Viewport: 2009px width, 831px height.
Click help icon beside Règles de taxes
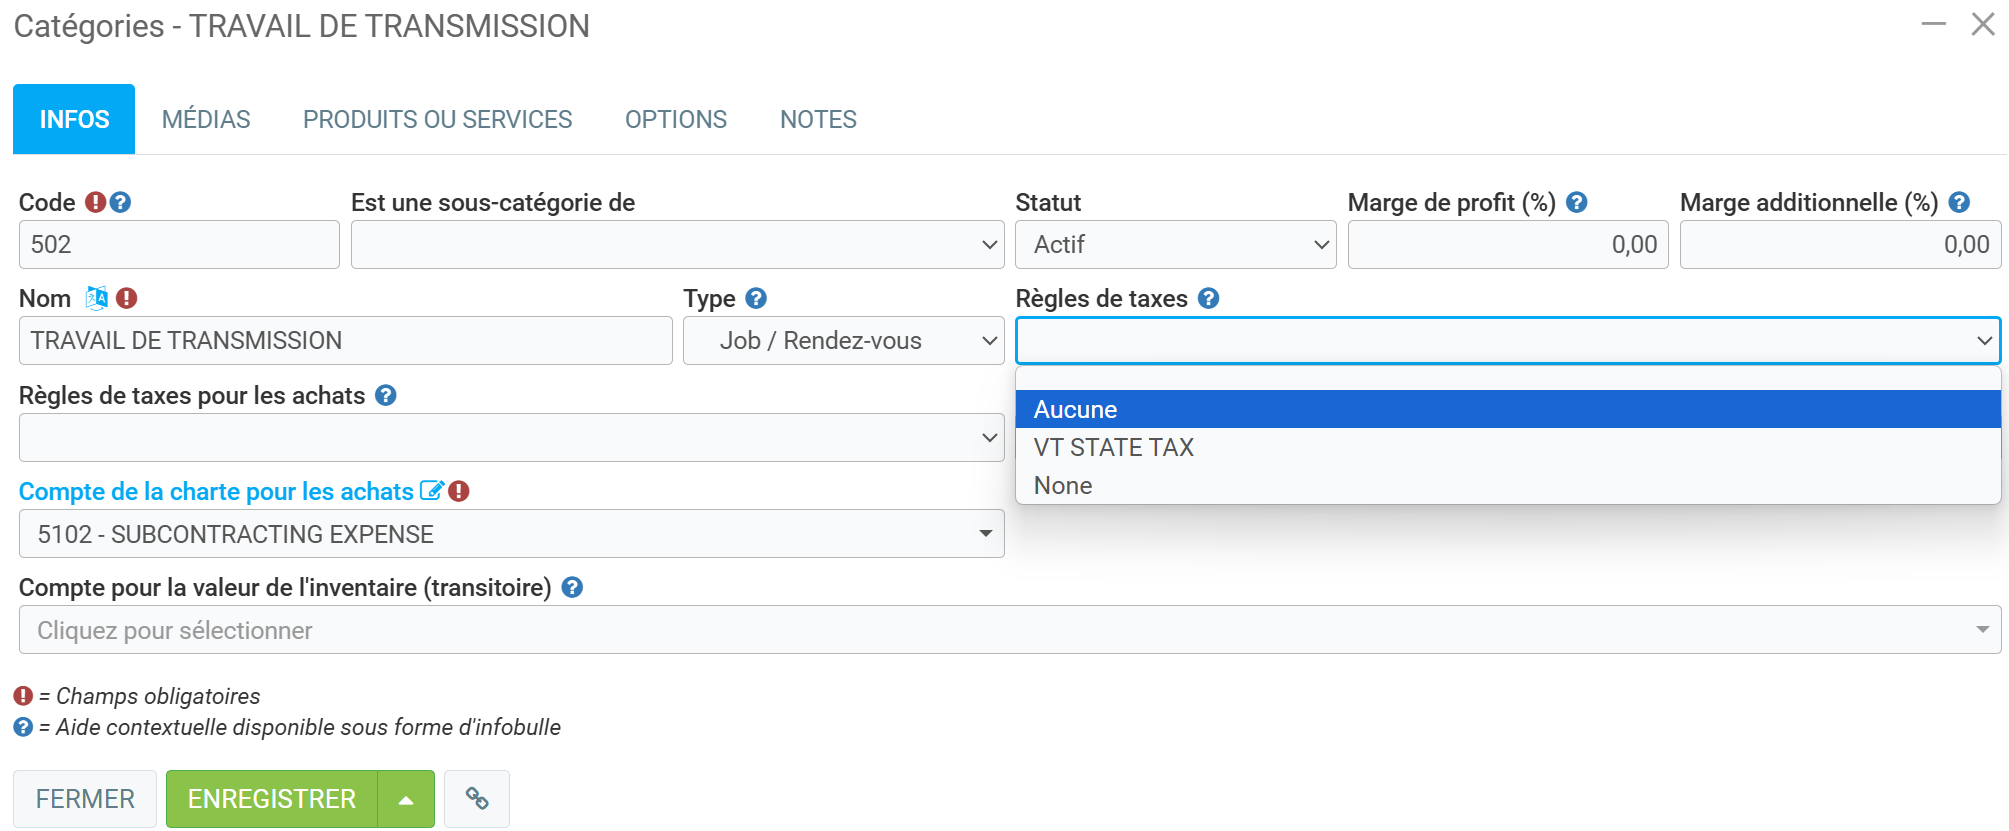pos(1208,298)
